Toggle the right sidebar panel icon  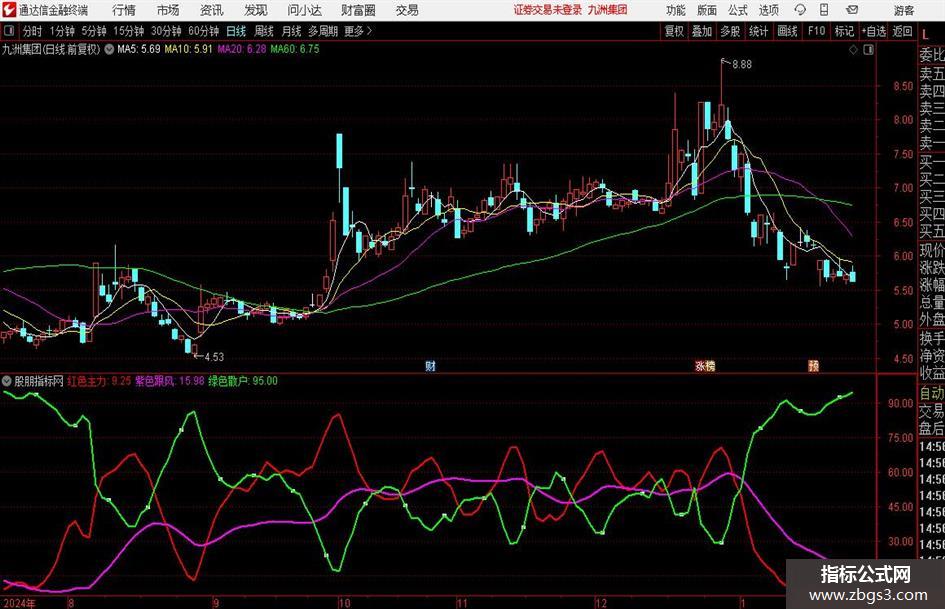point(868,50)
